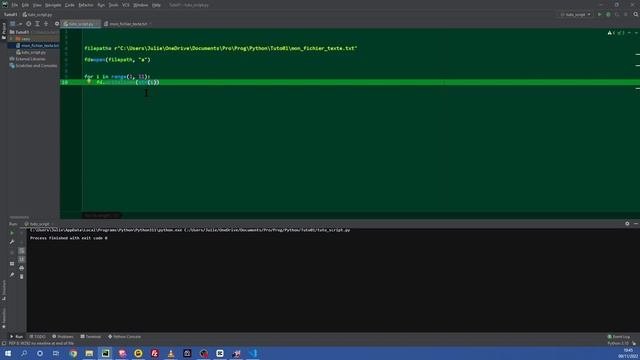Screen dimensions: 640x360
Task: Click the pin tab icon in Run panel
Action: (x=12, y=275)
